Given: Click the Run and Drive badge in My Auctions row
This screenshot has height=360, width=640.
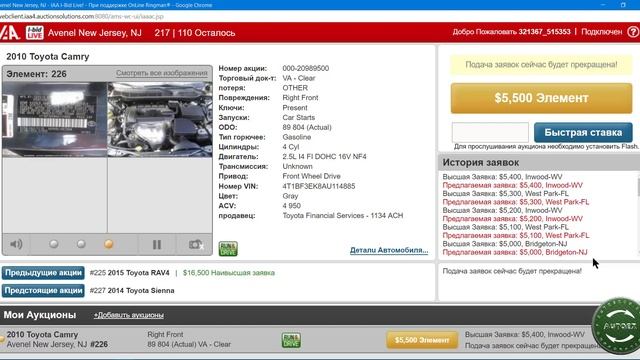Looking at the screenshot, I should click(x=291, y=340).
